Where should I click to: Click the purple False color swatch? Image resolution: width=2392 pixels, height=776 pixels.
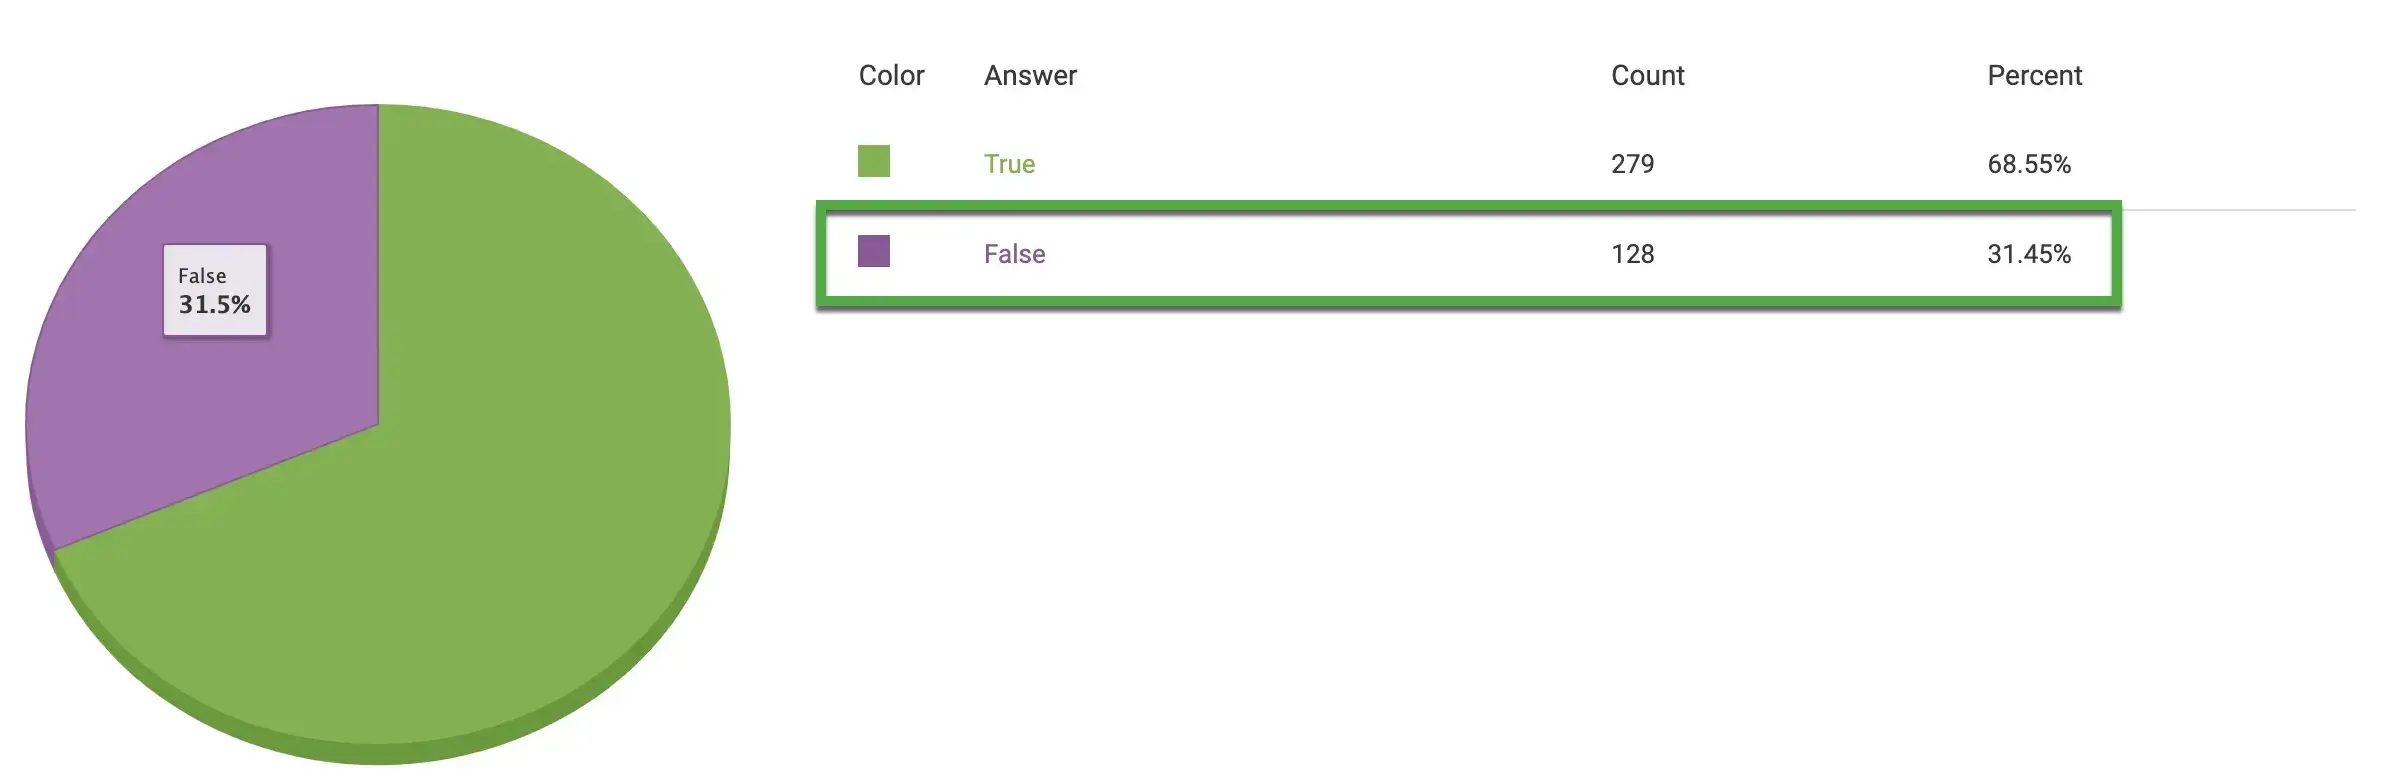(x=873, y=251)
